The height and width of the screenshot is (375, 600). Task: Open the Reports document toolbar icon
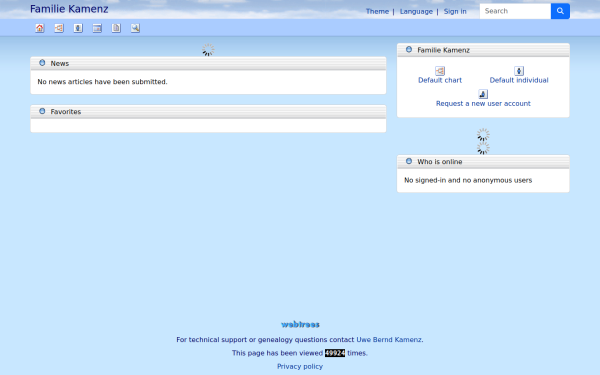(116, 28)
